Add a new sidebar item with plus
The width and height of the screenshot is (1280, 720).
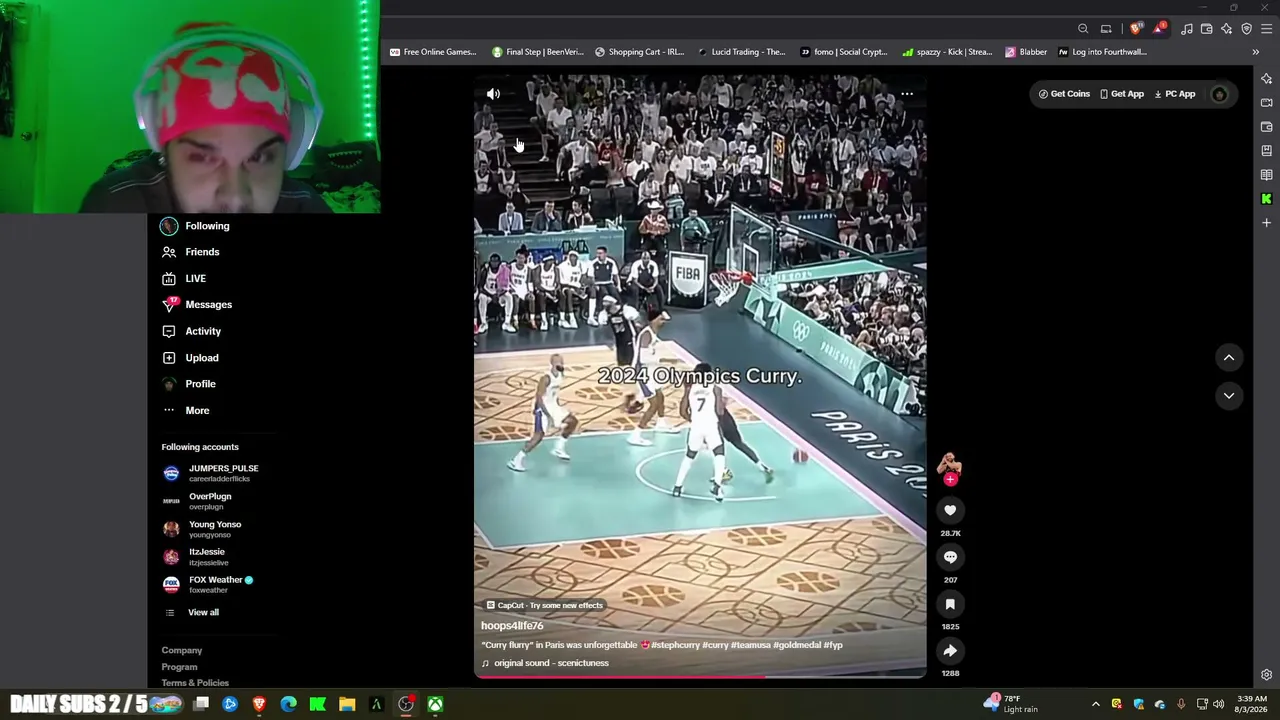point(1267,223)
